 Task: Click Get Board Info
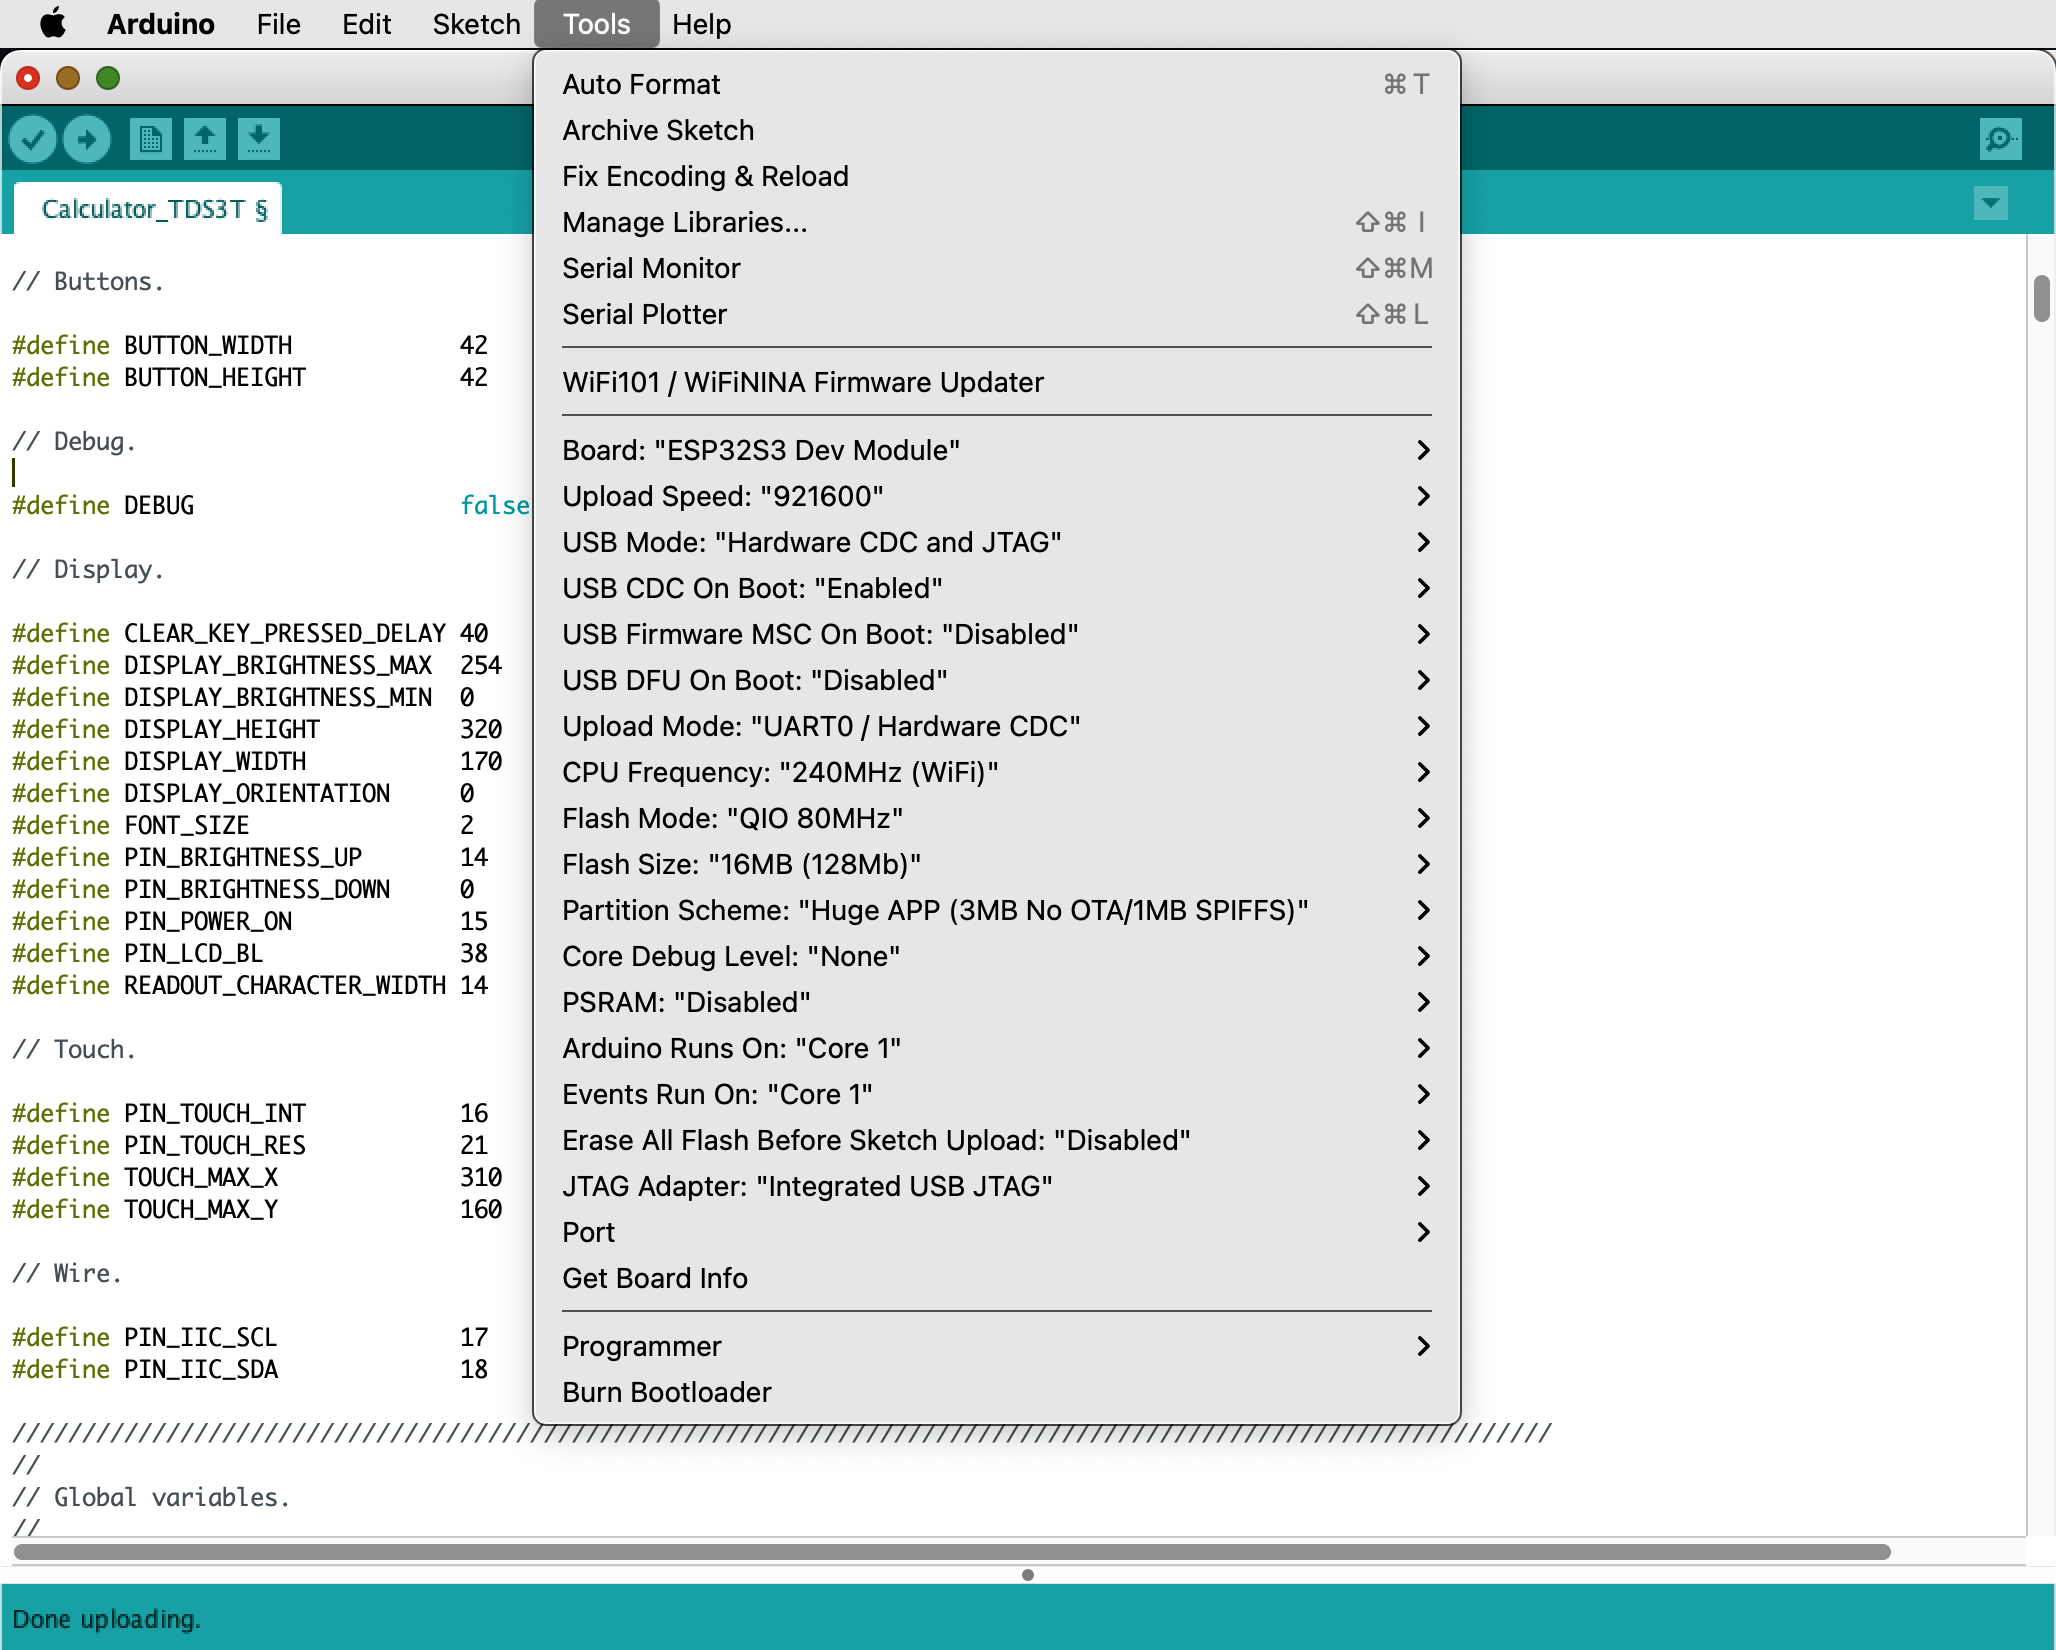[x=655, y=1279]
